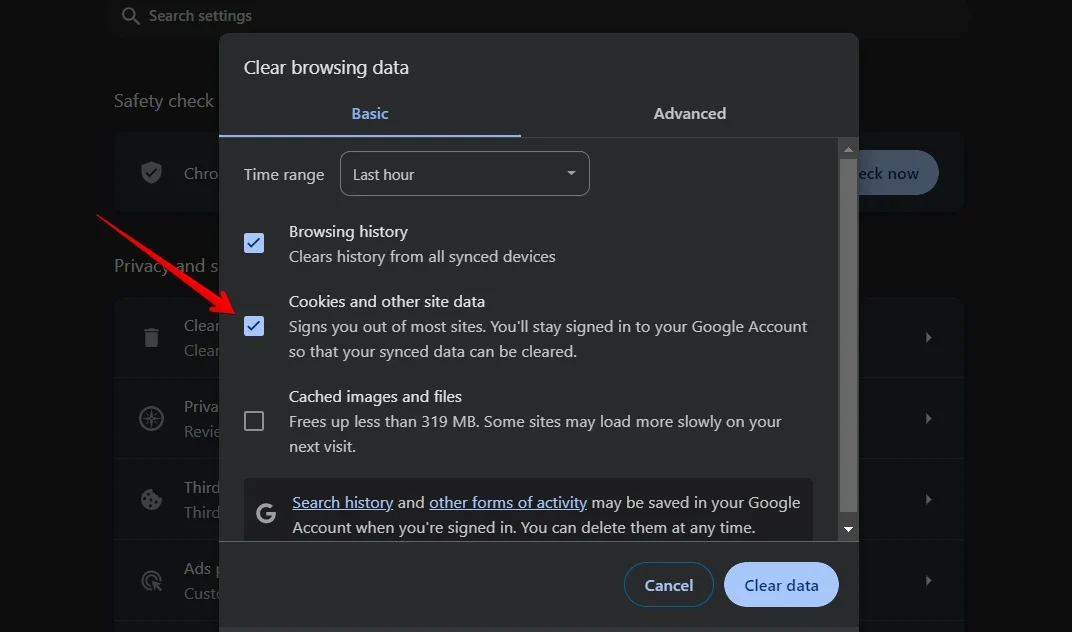This screenshot has width=1072, height=632.
Task: Click the Google G logo icon
Action: click(x=266, y=513)
